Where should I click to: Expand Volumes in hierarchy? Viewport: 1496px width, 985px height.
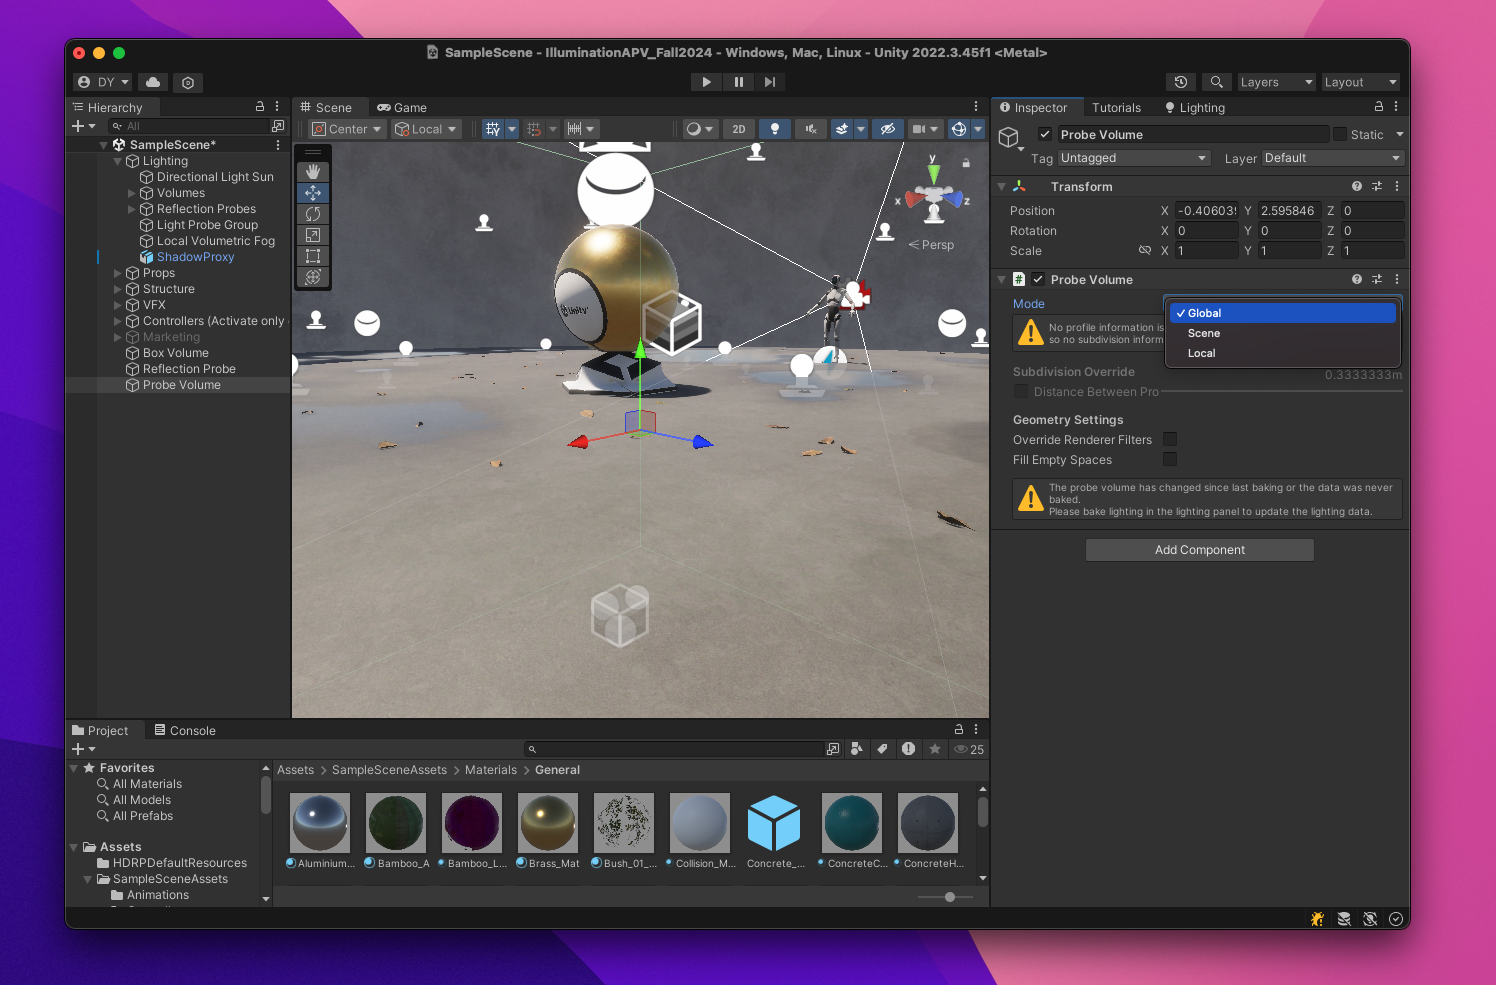point(132,193)
